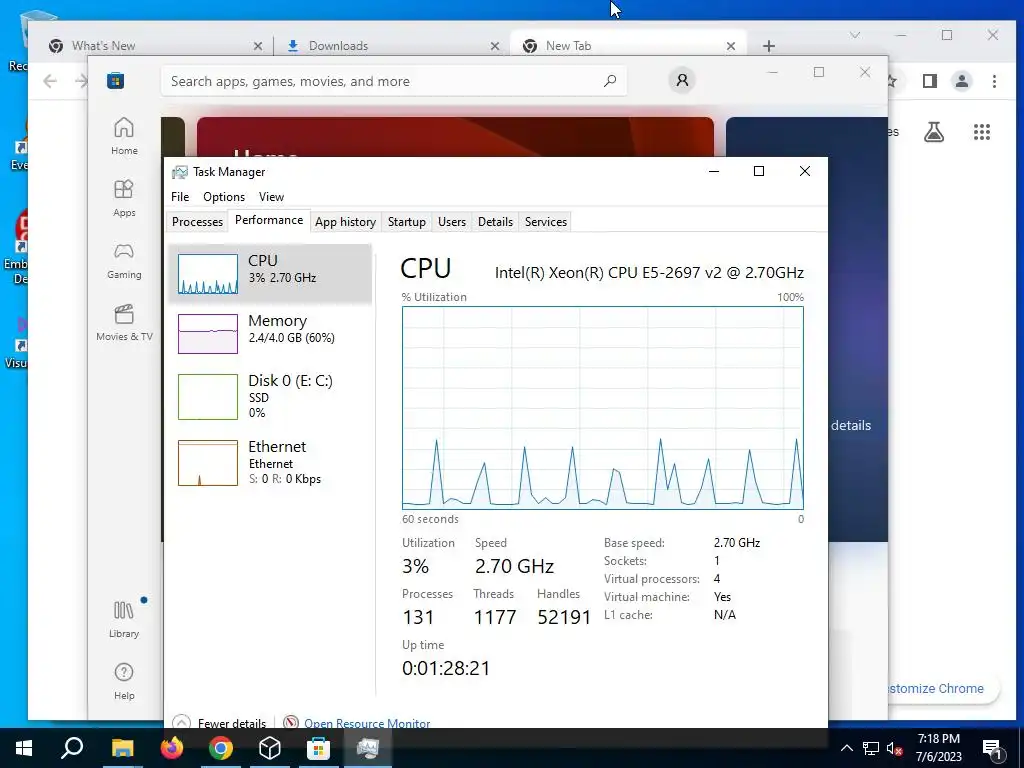The height and width of the screenshot is (768, 1024).
Task: Switch to Microsoft Store taskbar icon
Action: tap(319, 748)
